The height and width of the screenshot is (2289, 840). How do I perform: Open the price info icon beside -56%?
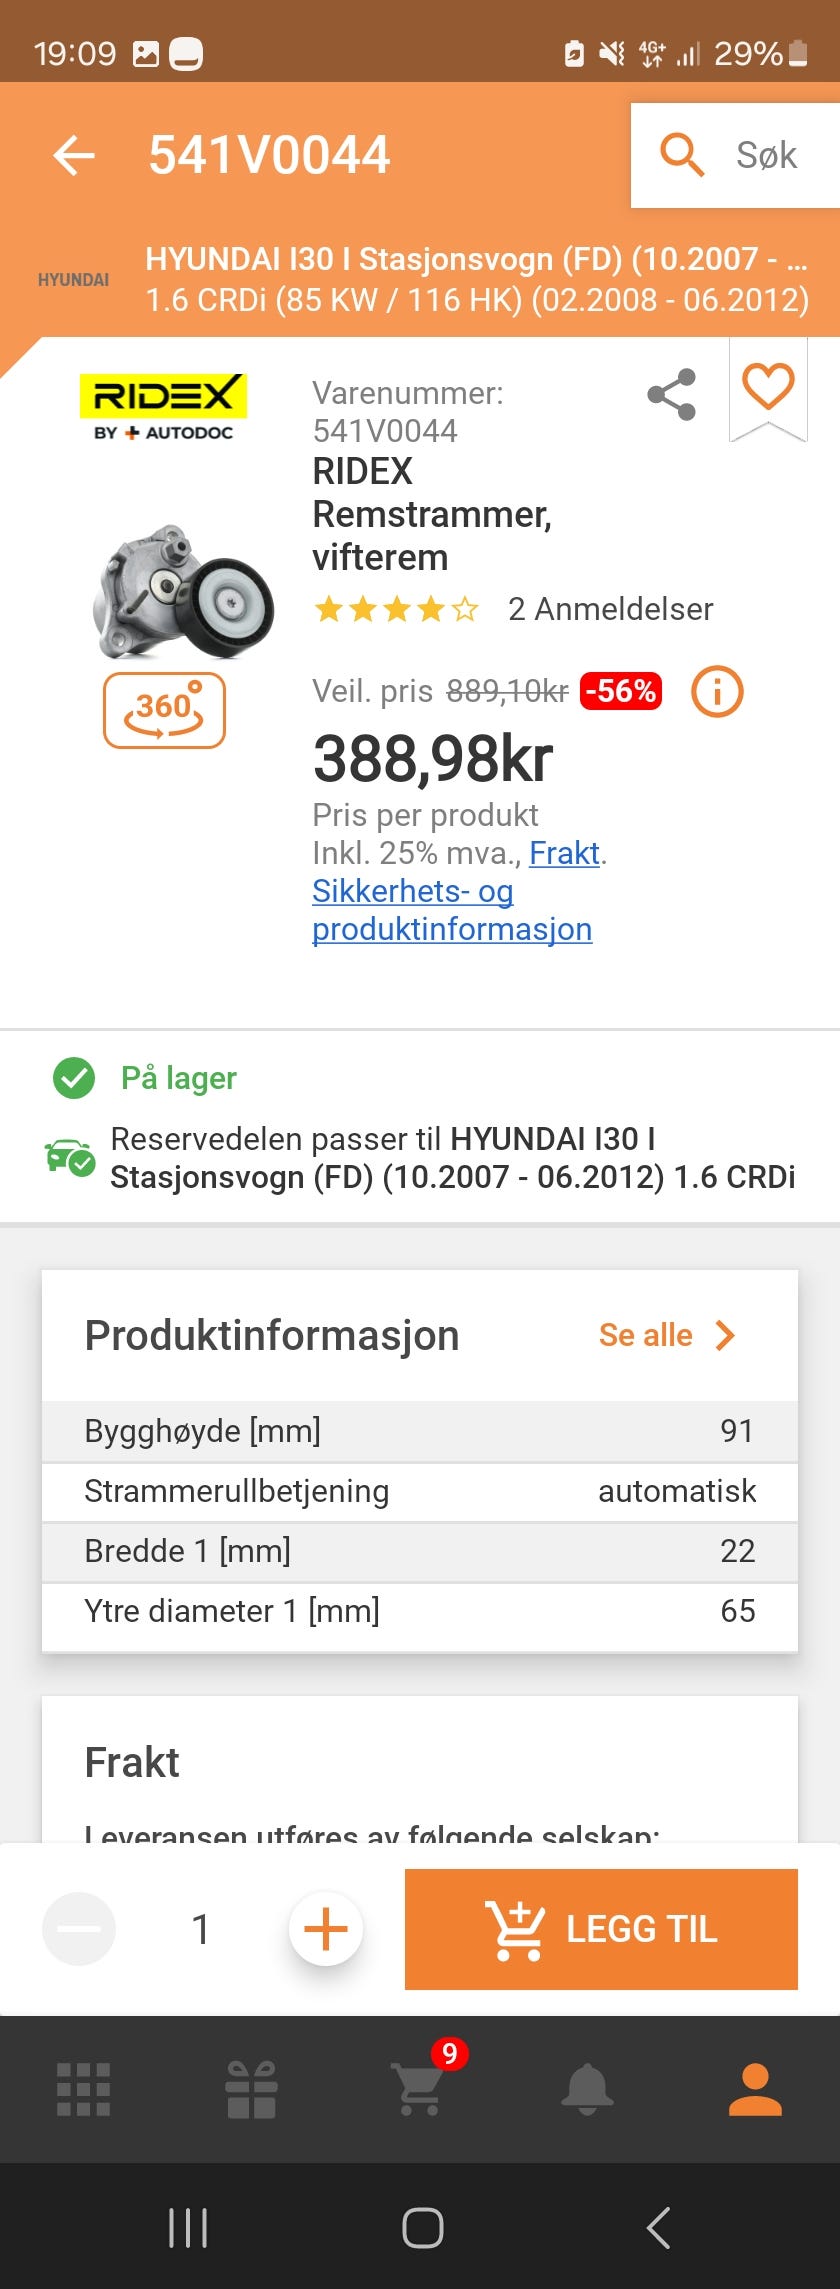coord(717,691)
